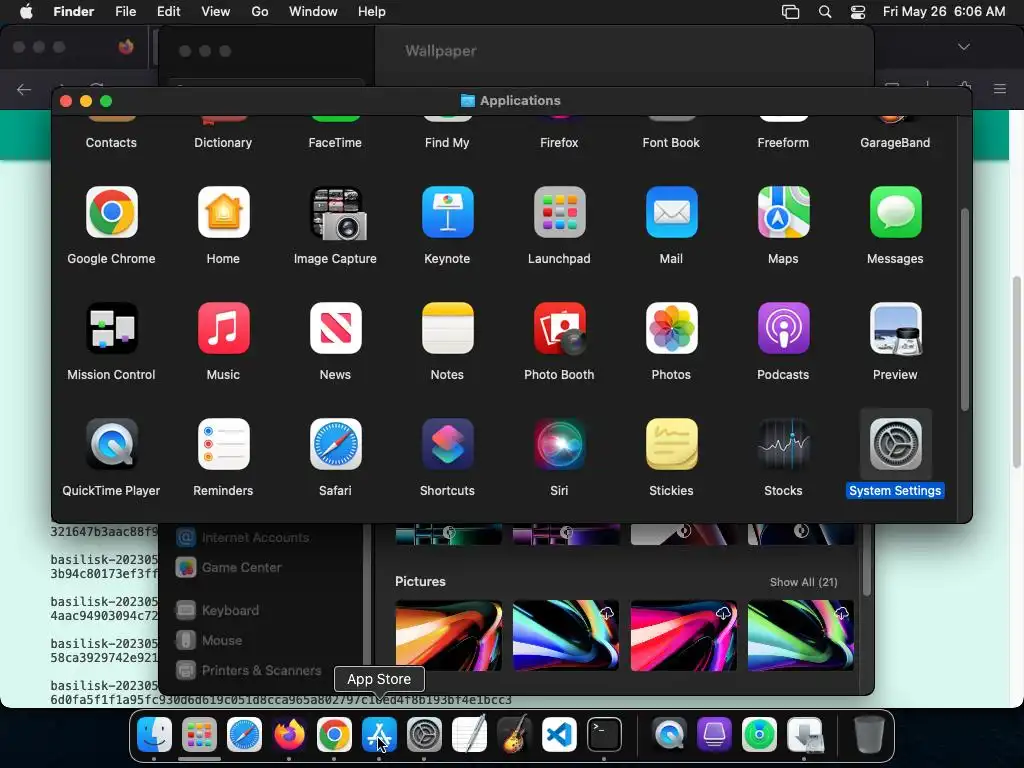
Task: Open TextEdit from the Dock
Action: 470,734
